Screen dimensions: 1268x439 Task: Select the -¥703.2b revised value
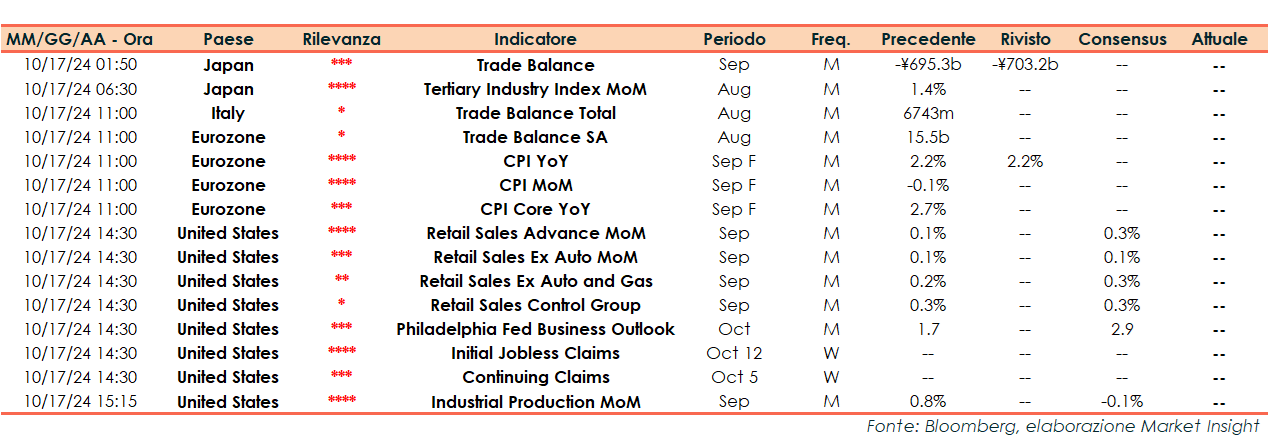pos(1025,65)
